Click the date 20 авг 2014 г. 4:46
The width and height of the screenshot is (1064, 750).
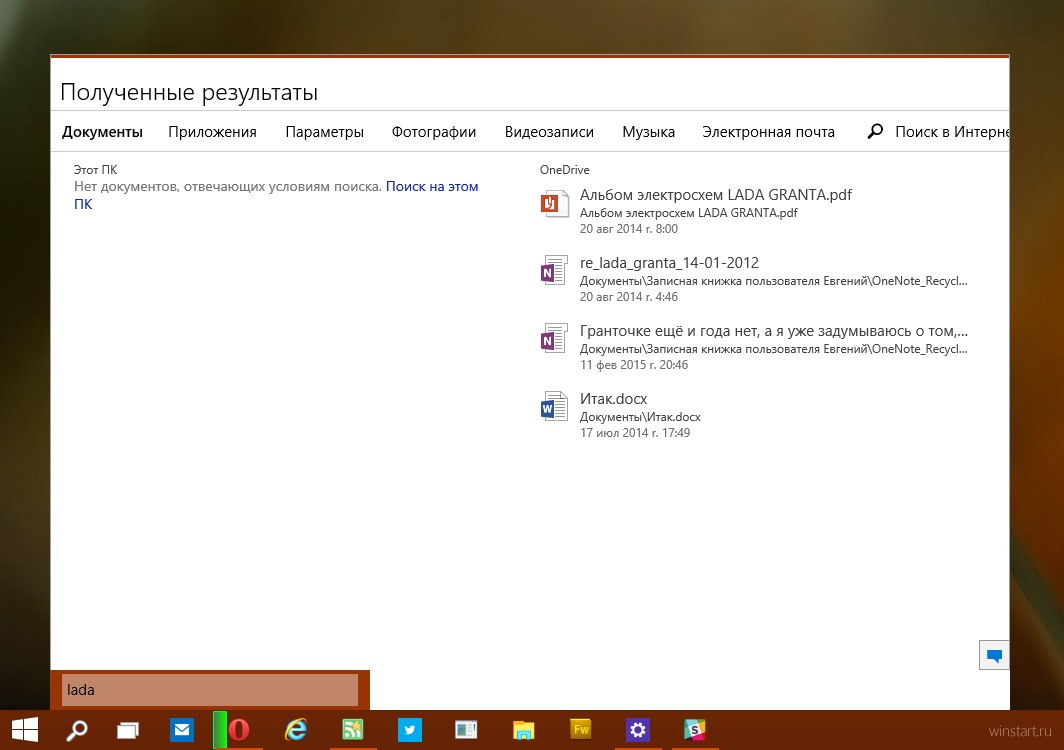coord(628,297)
